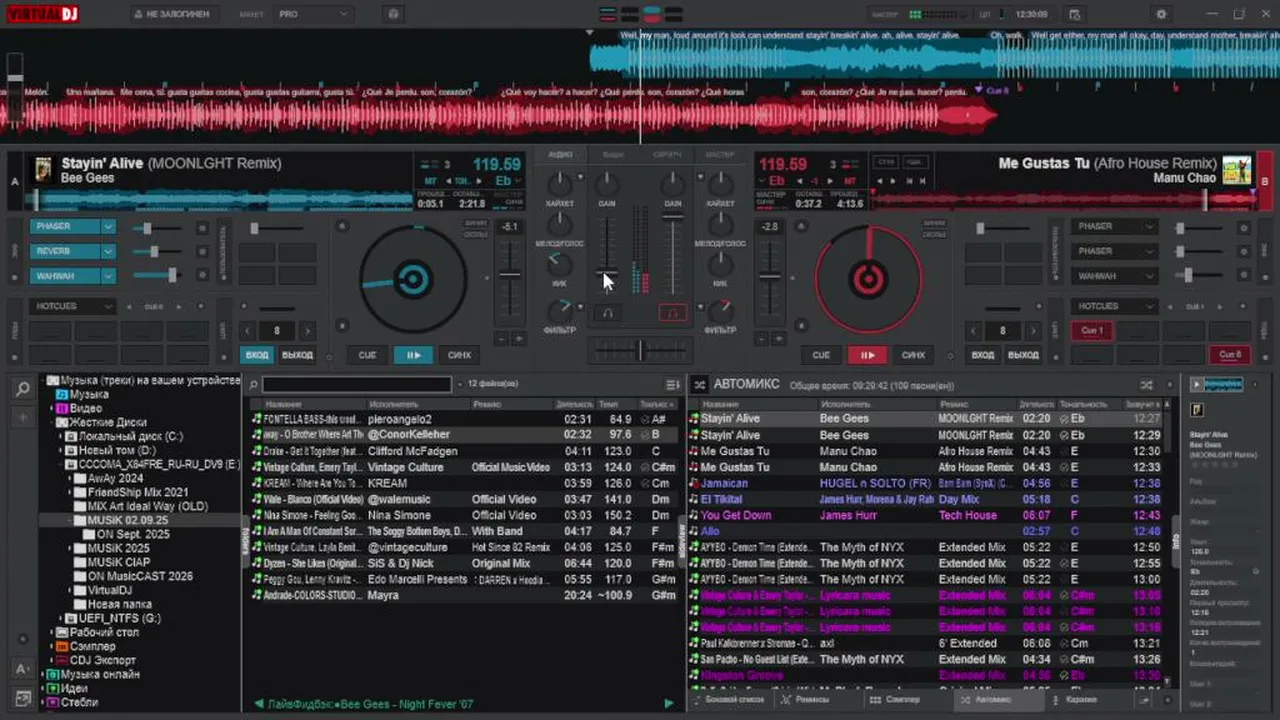This screenshot has width=1280, height=720.
Task: Click the play arrow next to LiveFeedback suggestion
Action: [x=669, y=704]
